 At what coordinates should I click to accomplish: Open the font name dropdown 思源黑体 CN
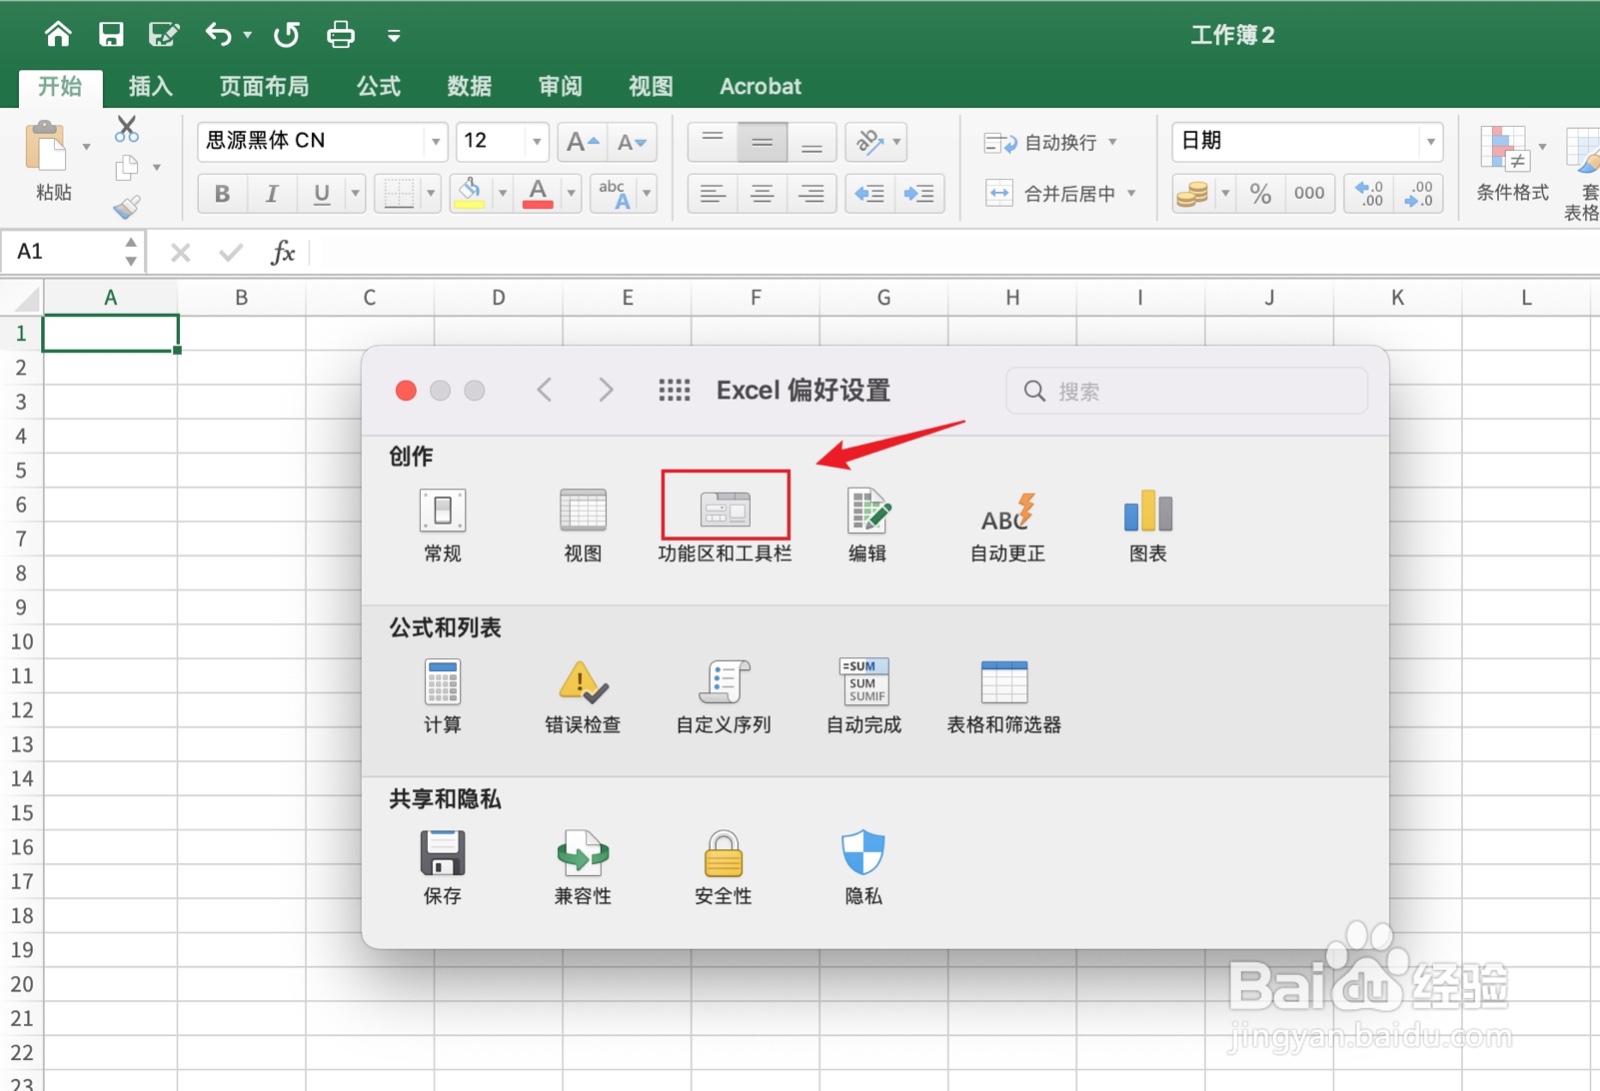(435, 142)
